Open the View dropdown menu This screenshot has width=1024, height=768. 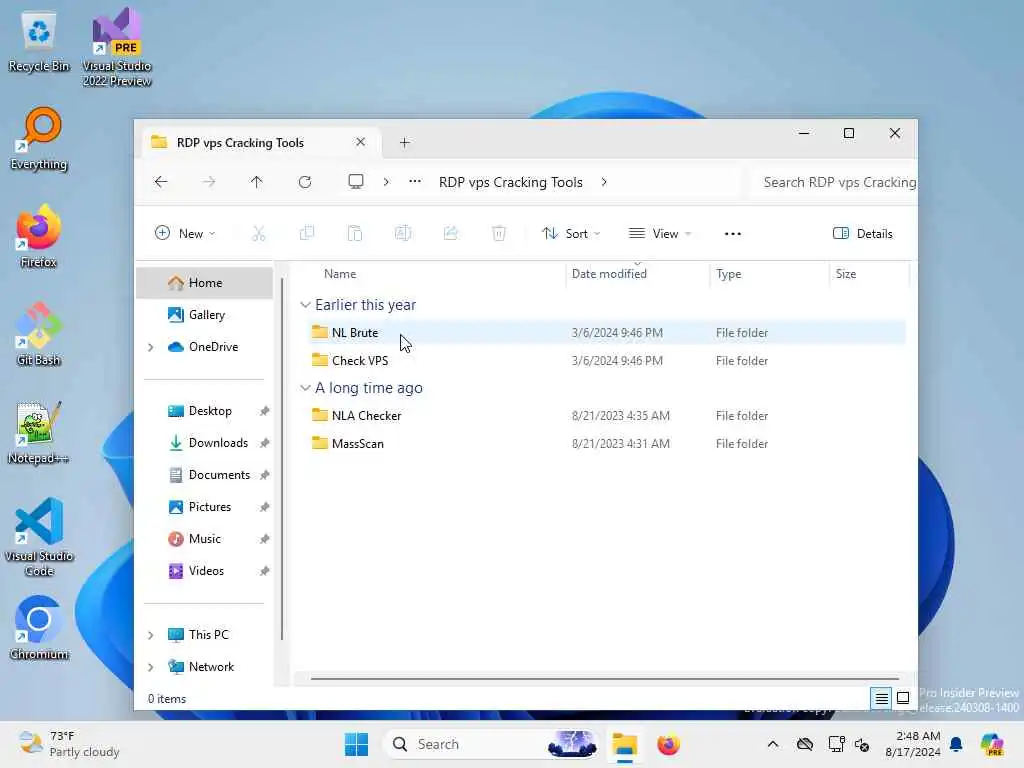pos(660,234)
